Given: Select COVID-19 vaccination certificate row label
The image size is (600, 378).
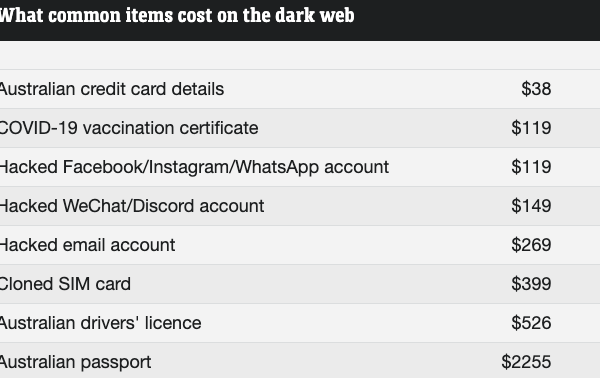Looking at the screenshot, I should point(129,128).
